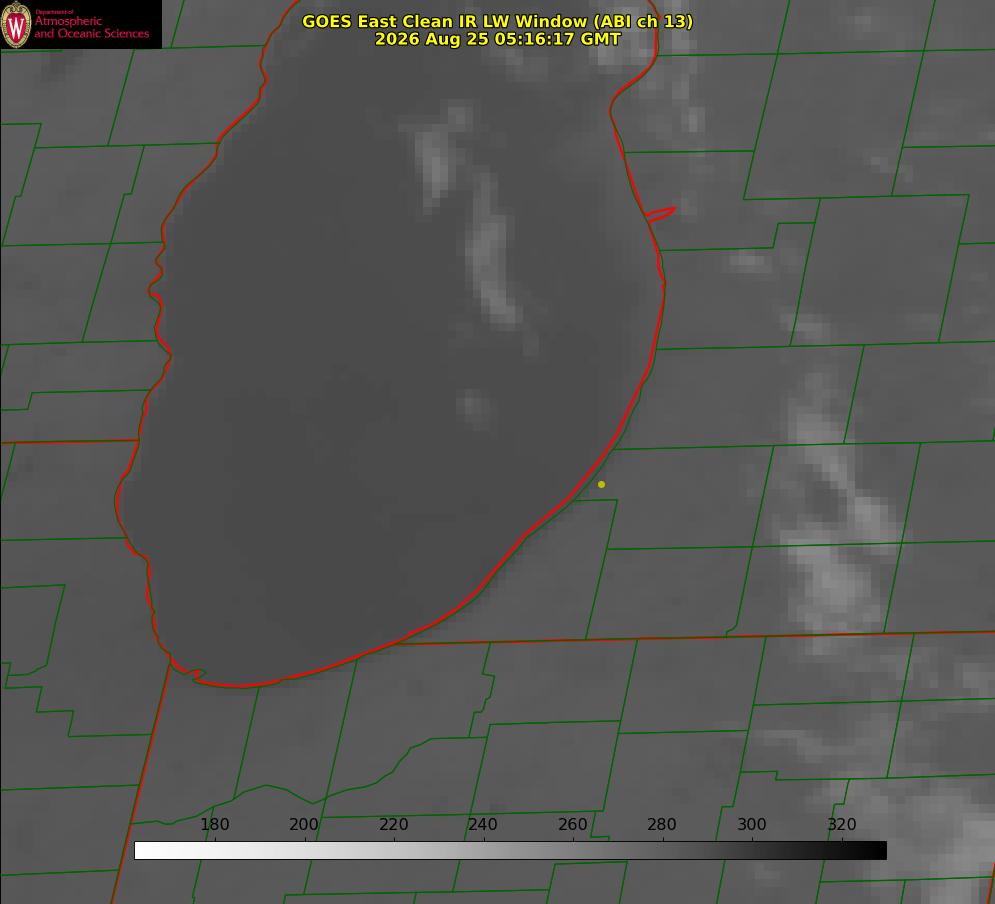Select the 300 colorbar tick label
This screenshot has height=904, width=995.
752,824
